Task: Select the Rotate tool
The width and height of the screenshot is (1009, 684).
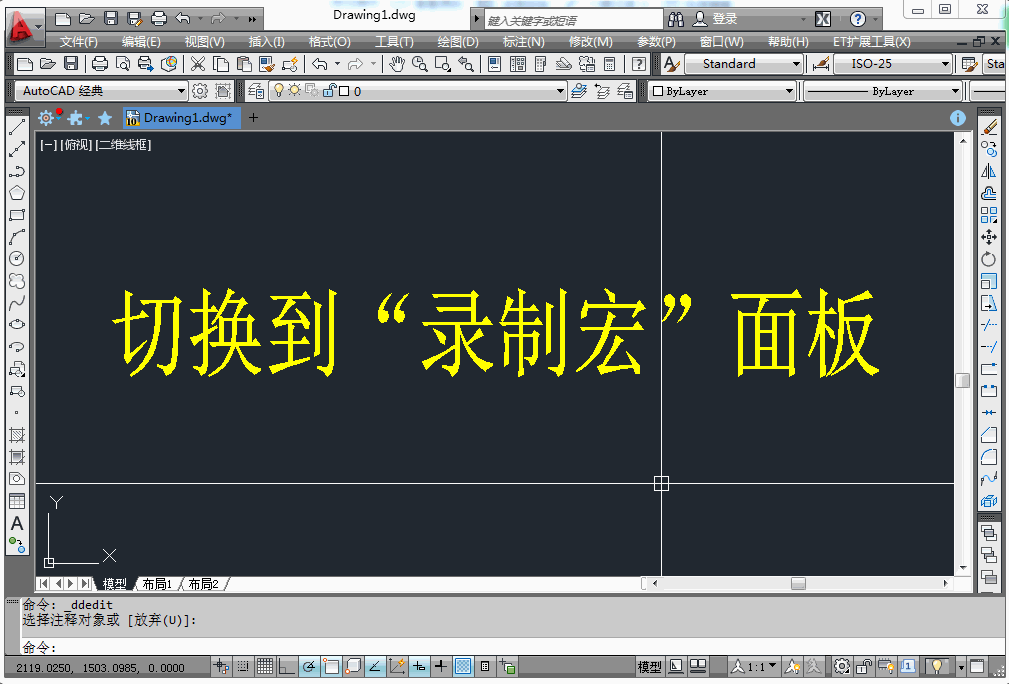Action: click(989, 259)
